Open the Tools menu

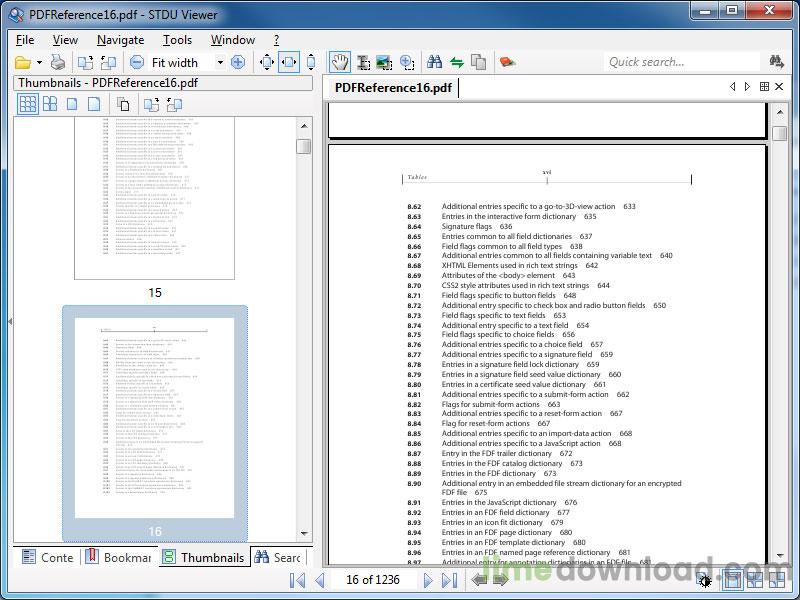pyautogui.click(x=177, y=40)
